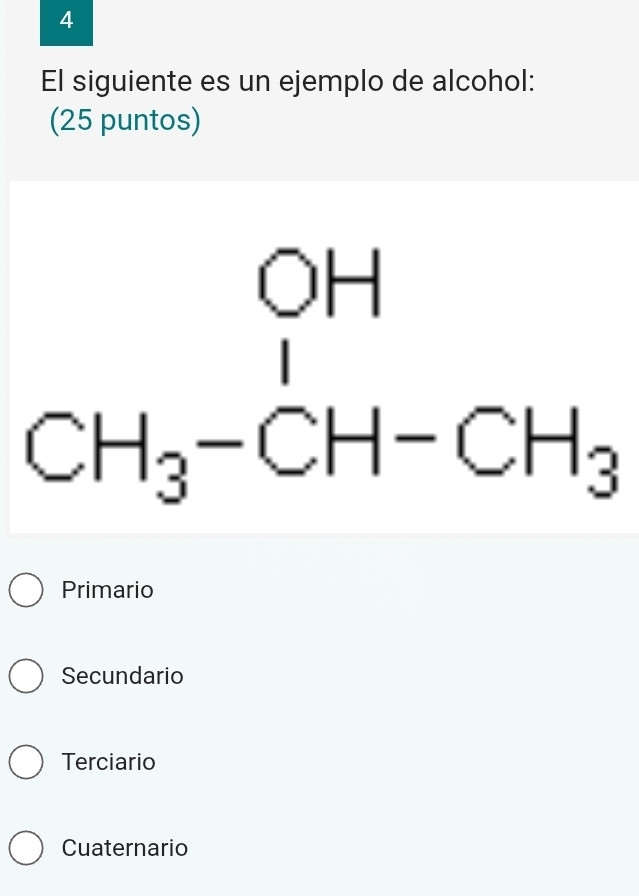Click the "Cuaternario" answer label text

125,847
